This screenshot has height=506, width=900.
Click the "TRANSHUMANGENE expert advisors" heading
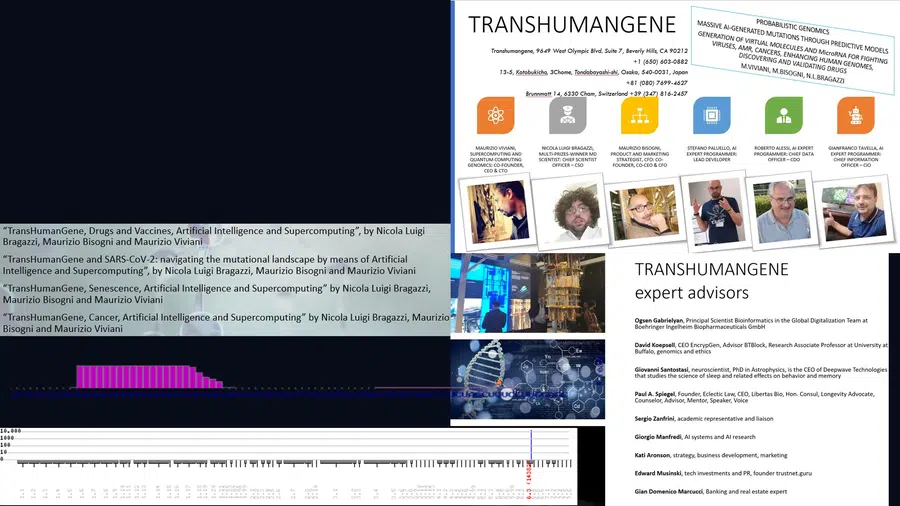(712, 281)
